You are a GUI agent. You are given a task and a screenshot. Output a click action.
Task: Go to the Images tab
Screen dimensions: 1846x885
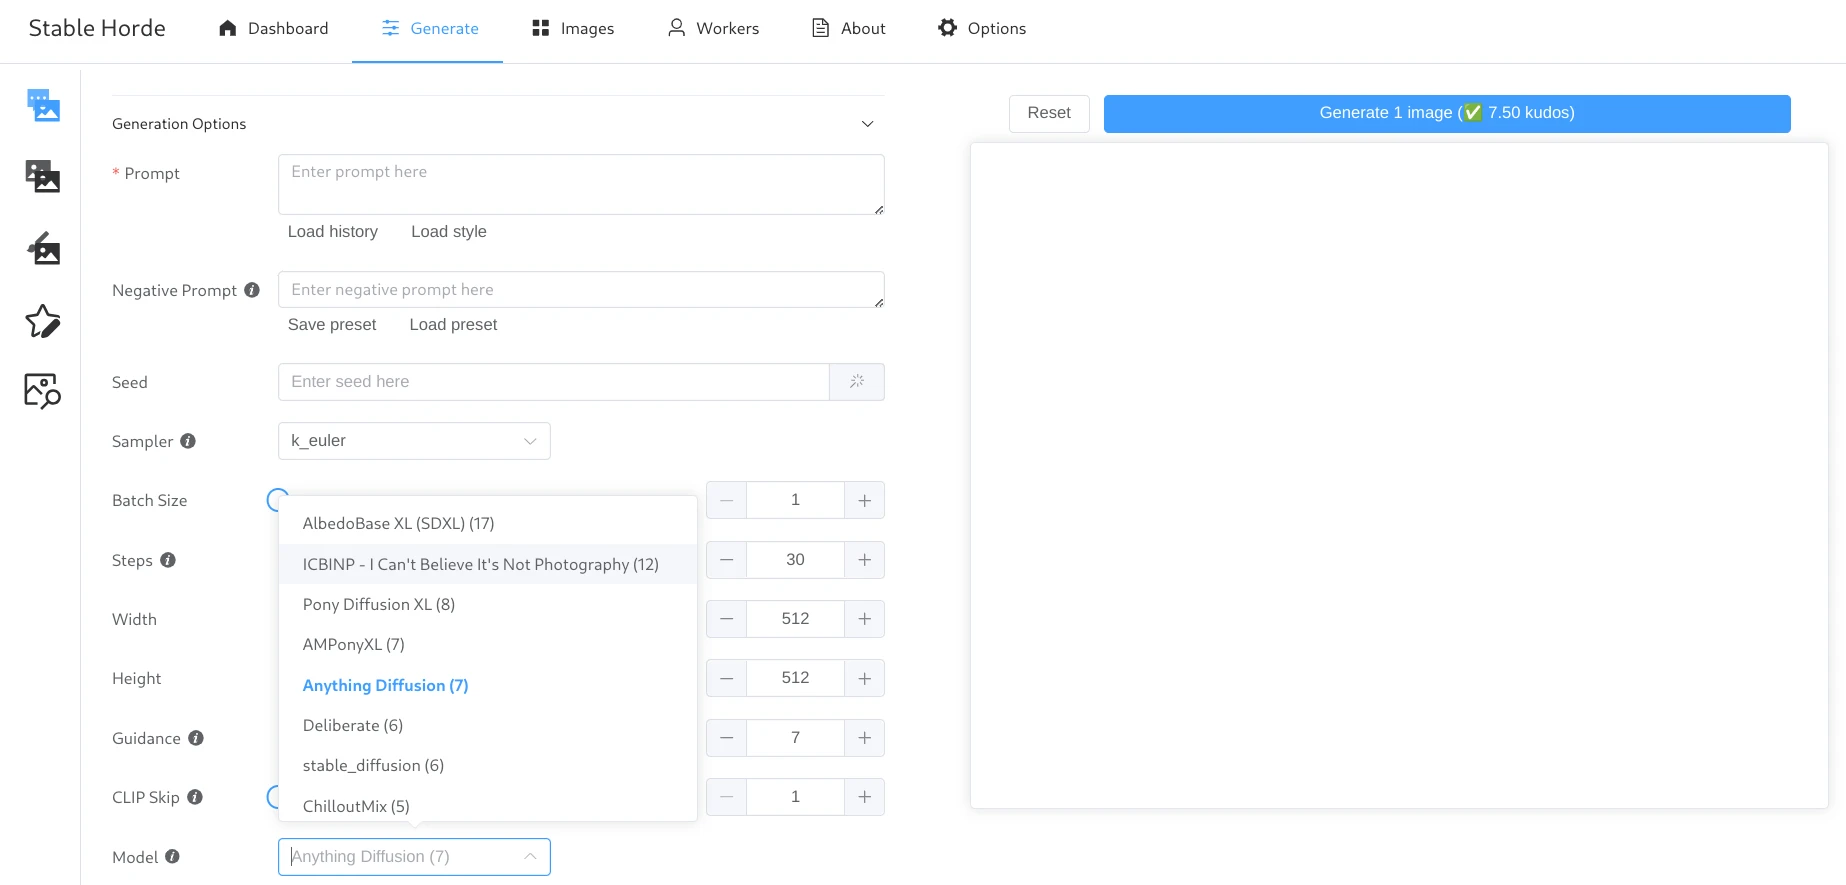coord(573,28)
